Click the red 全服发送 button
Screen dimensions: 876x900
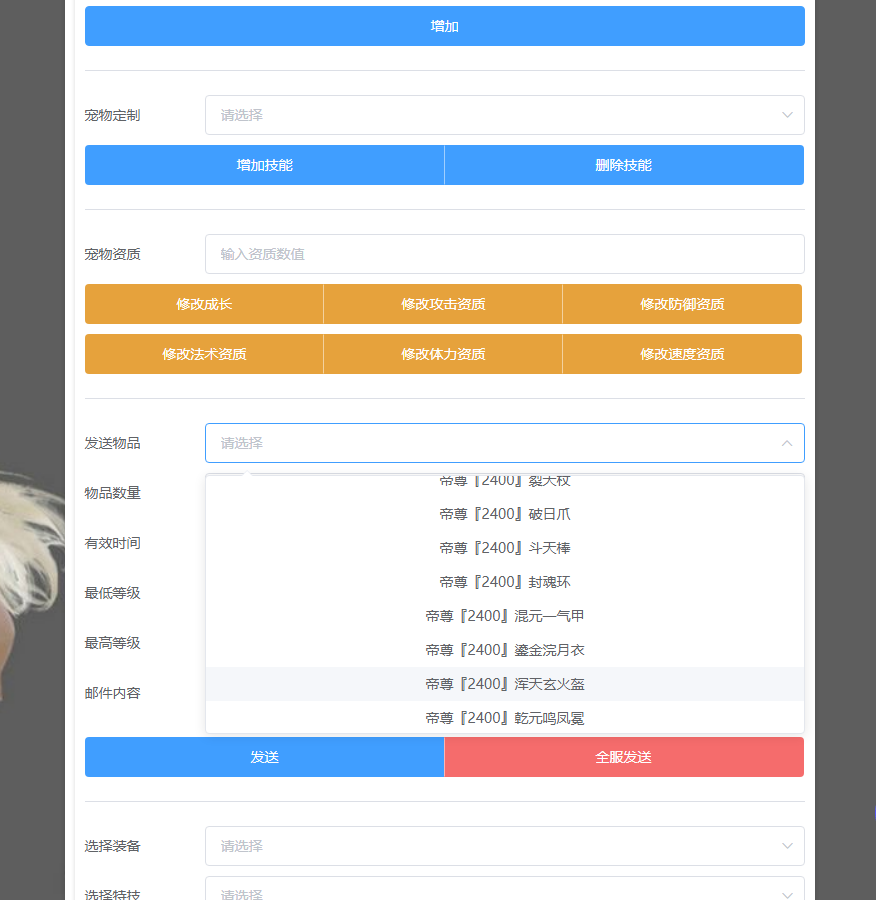pos(623,757)
